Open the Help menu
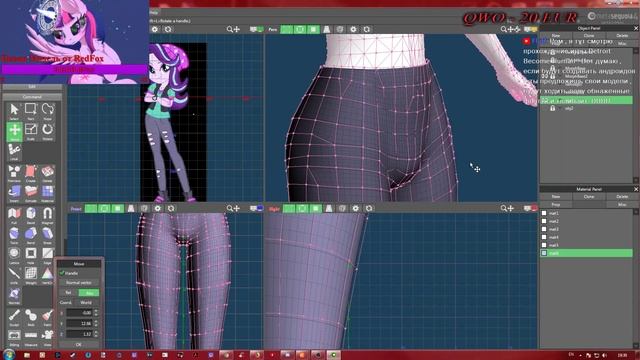The image size is (640, 360). [153, 13]
